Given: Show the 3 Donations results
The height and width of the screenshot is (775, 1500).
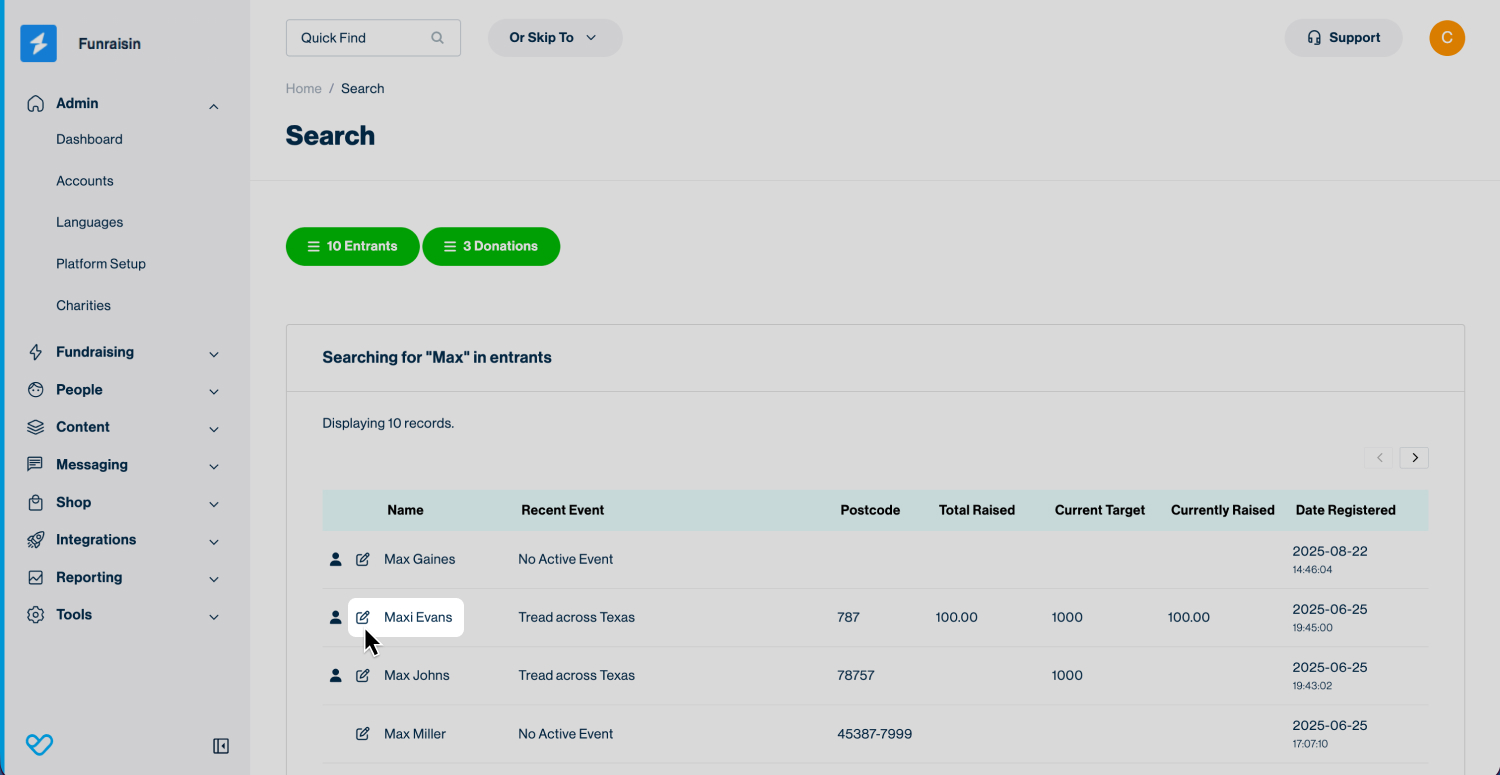Looking at the screenshot, I should point(491,247).
